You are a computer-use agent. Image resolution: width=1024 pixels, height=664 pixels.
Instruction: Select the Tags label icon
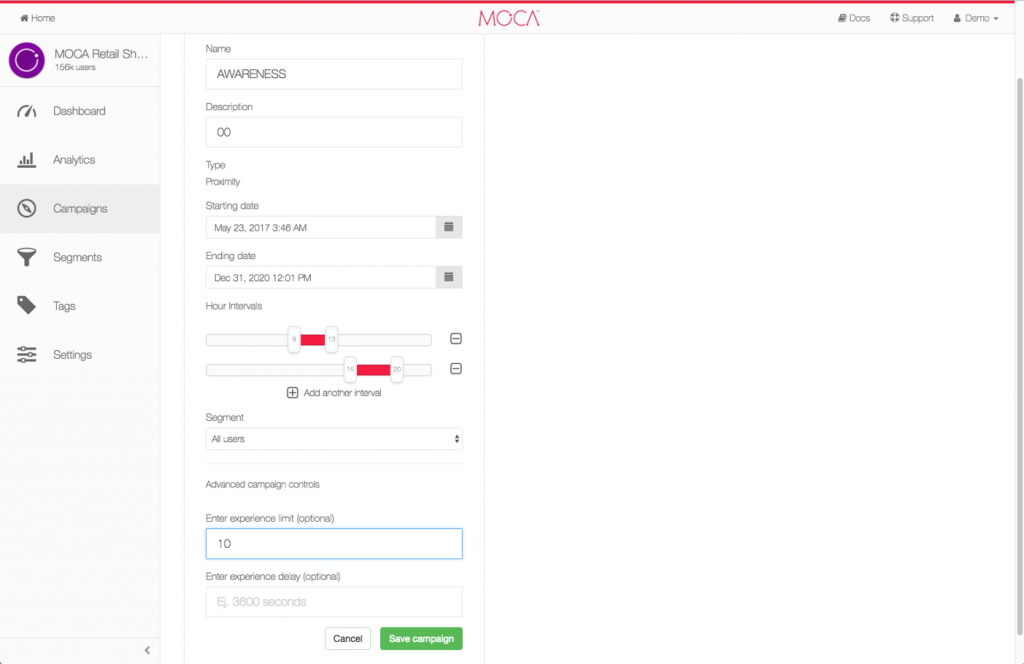click(26, 306)
